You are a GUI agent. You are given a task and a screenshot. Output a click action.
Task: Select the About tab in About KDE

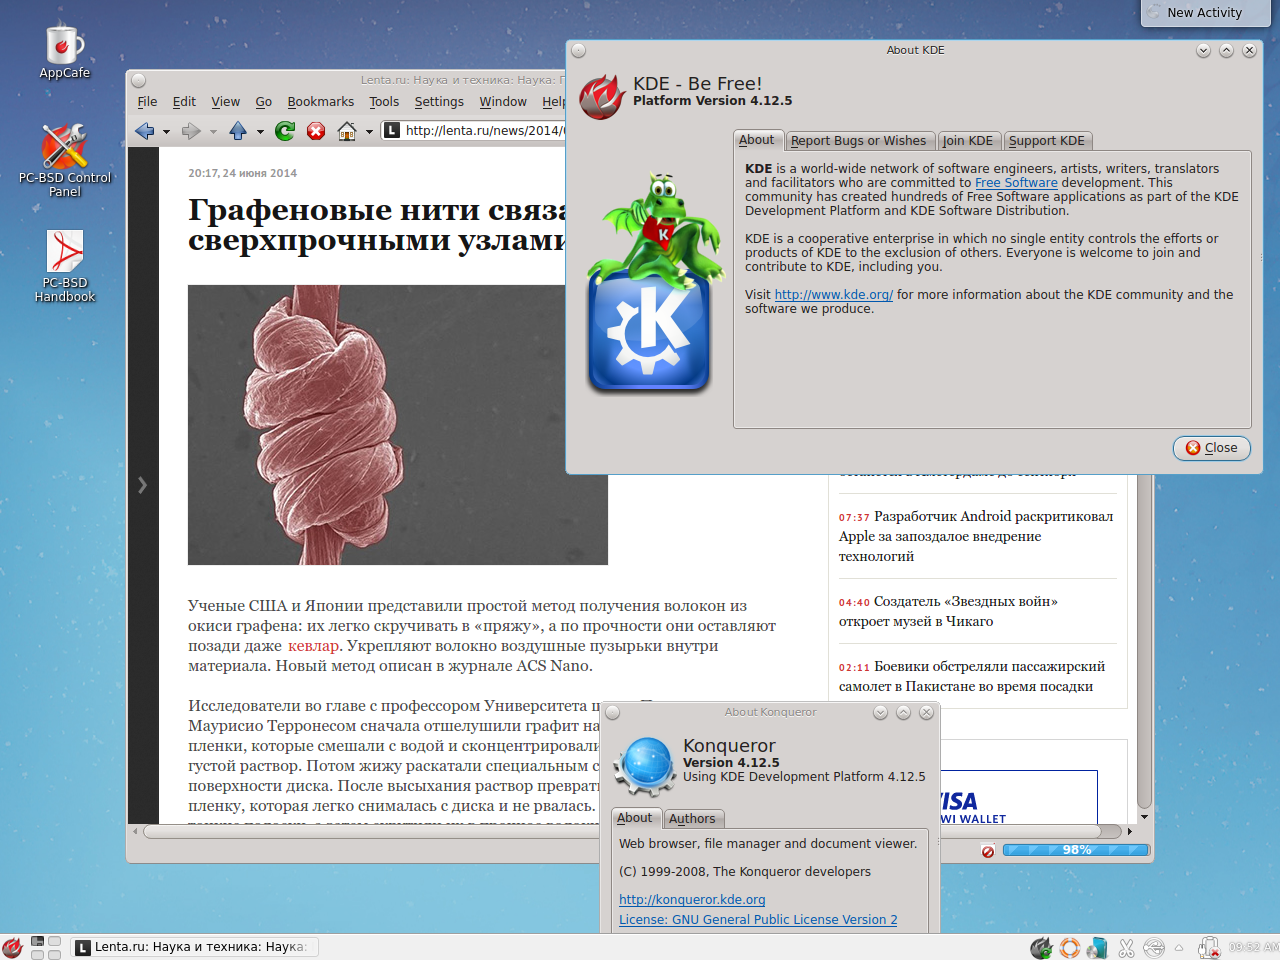tap(757, 140)
